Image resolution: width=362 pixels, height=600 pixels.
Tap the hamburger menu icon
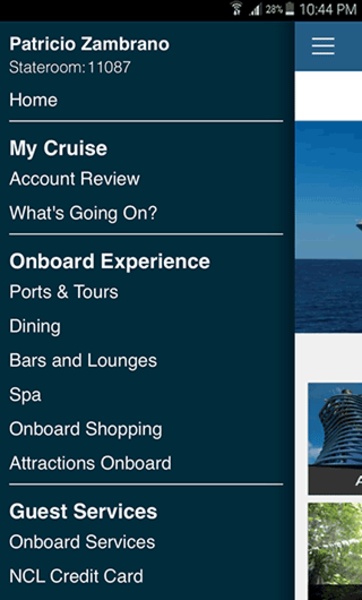(x=323, y=46)
